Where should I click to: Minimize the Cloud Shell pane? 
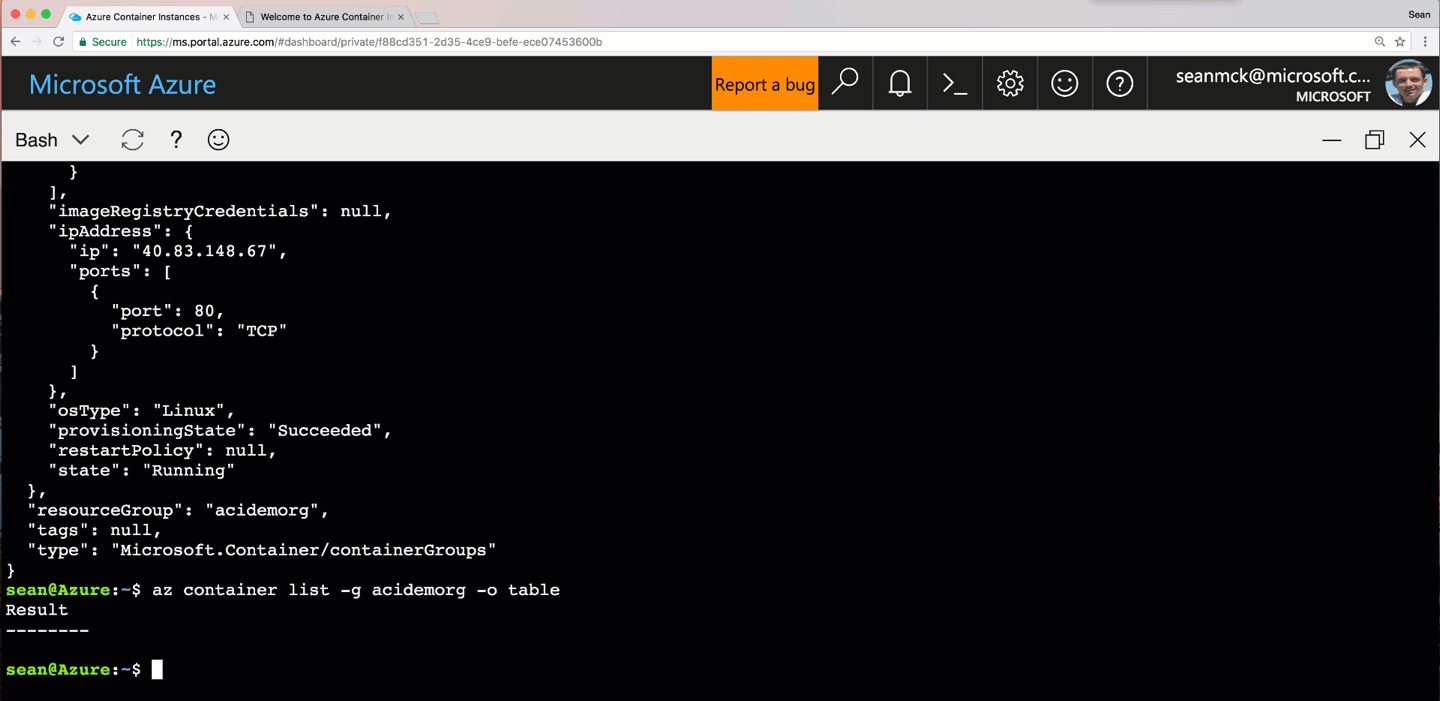coord(1331,140)
